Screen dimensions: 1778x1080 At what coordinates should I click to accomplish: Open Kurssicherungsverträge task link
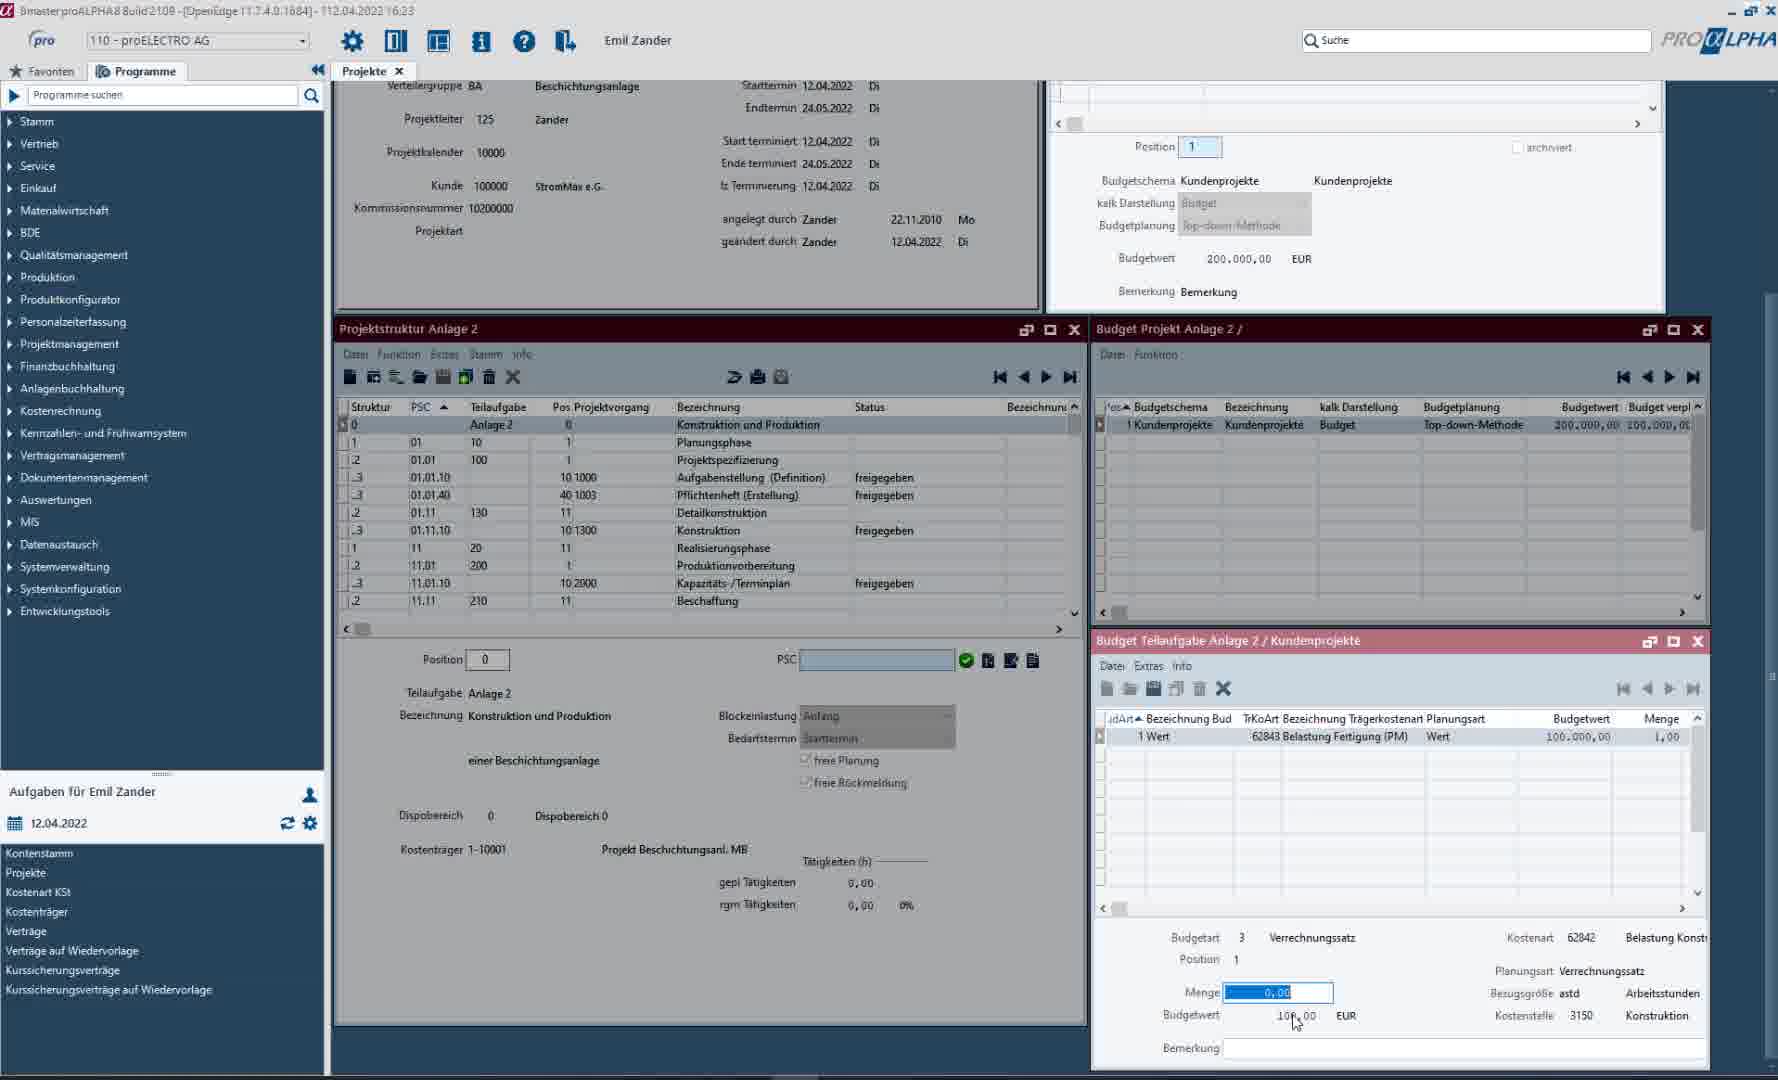point(62,970)
